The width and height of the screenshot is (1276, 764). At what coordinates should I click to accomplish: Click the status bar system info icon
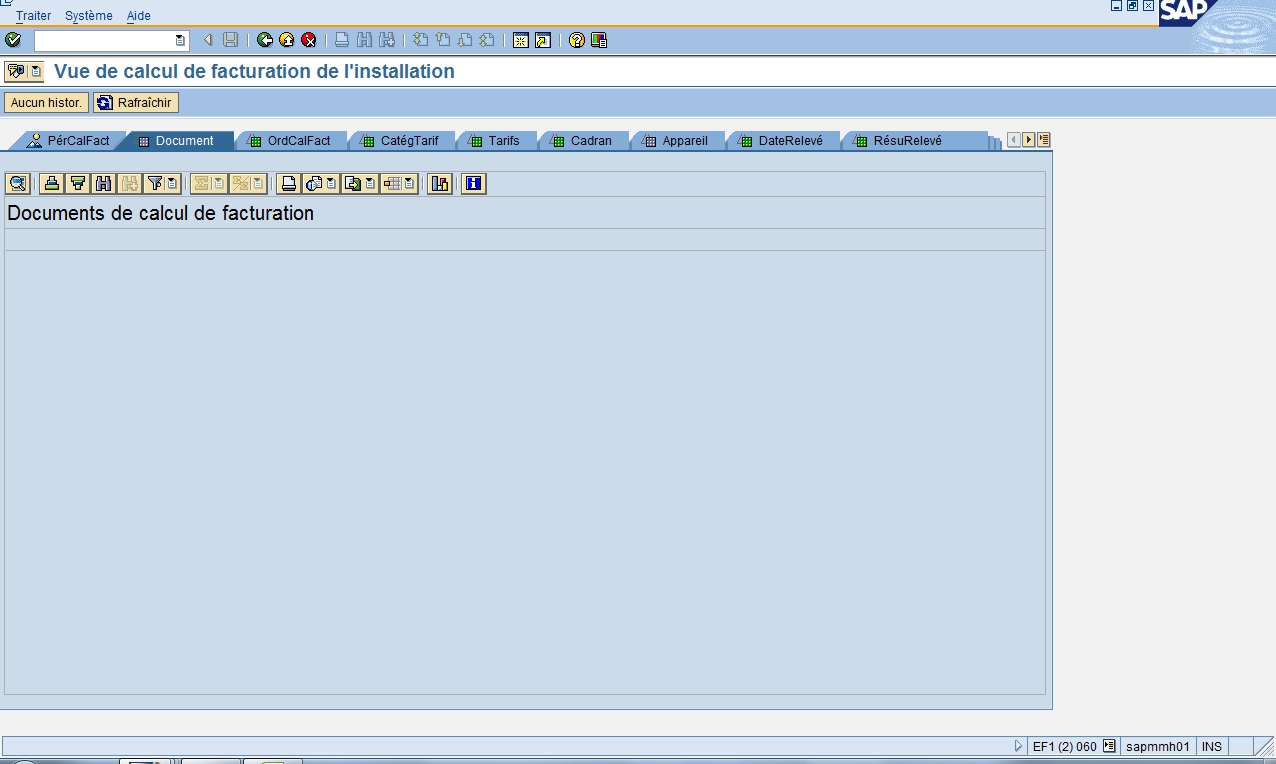pos(1109,746)
